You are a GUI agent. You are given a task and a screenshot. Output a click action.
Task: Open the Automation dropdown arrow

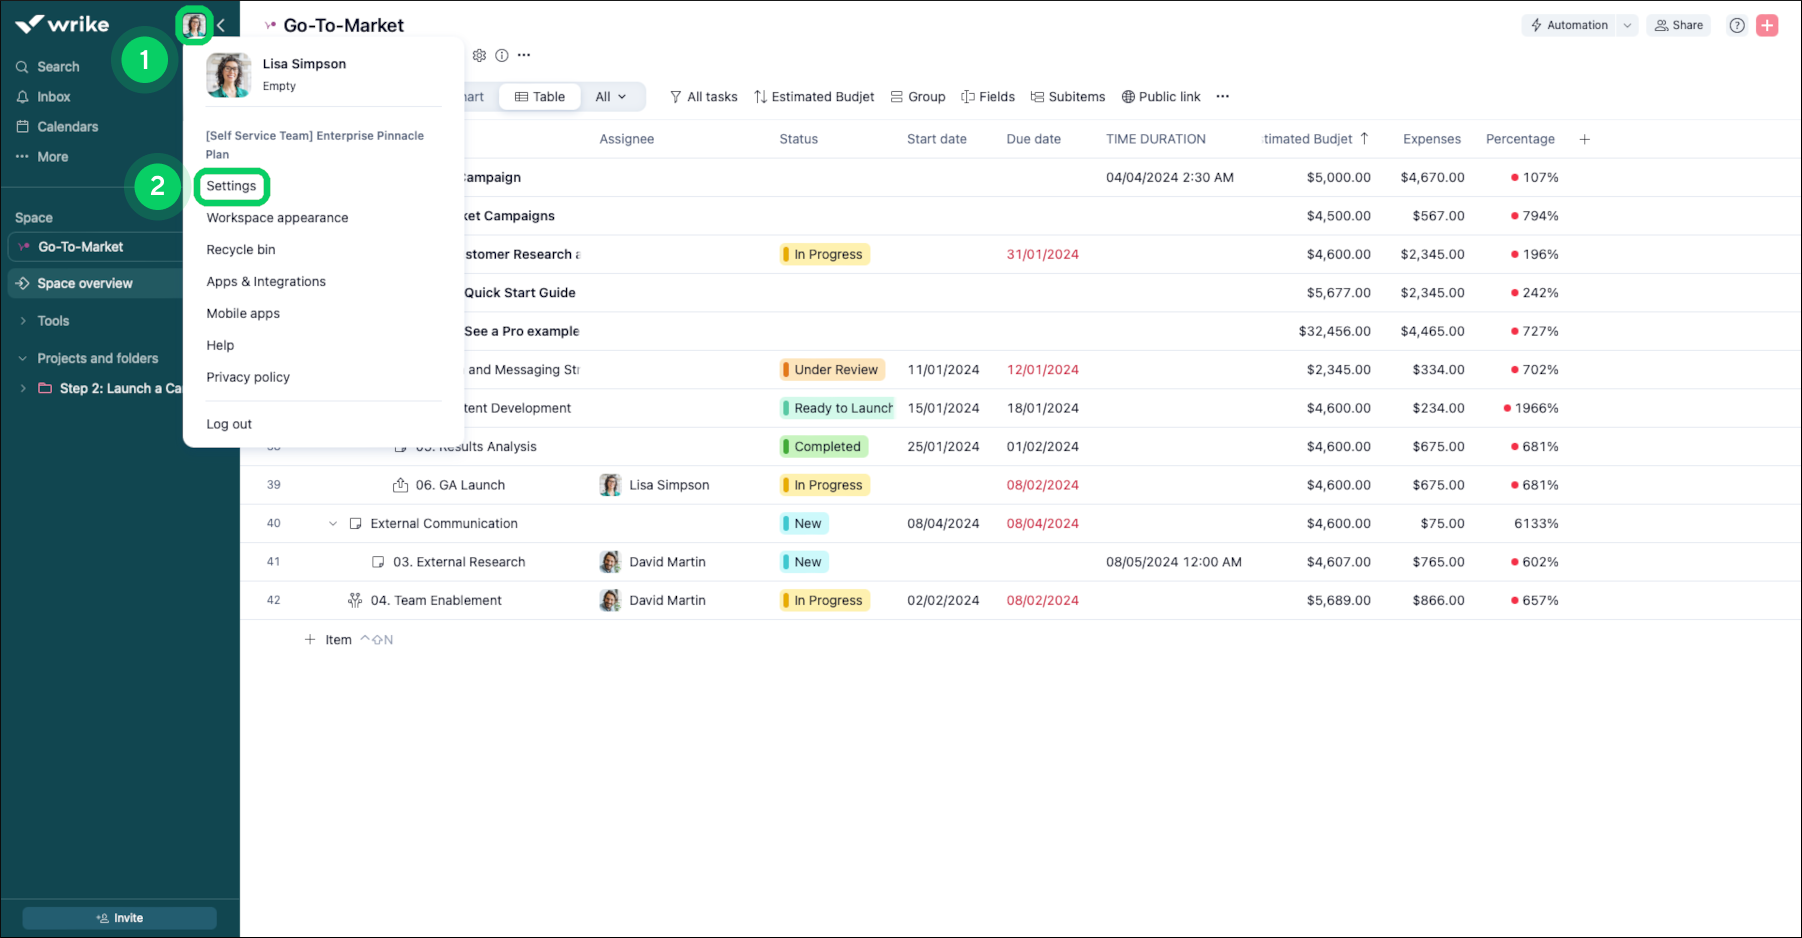(1627, 25)
